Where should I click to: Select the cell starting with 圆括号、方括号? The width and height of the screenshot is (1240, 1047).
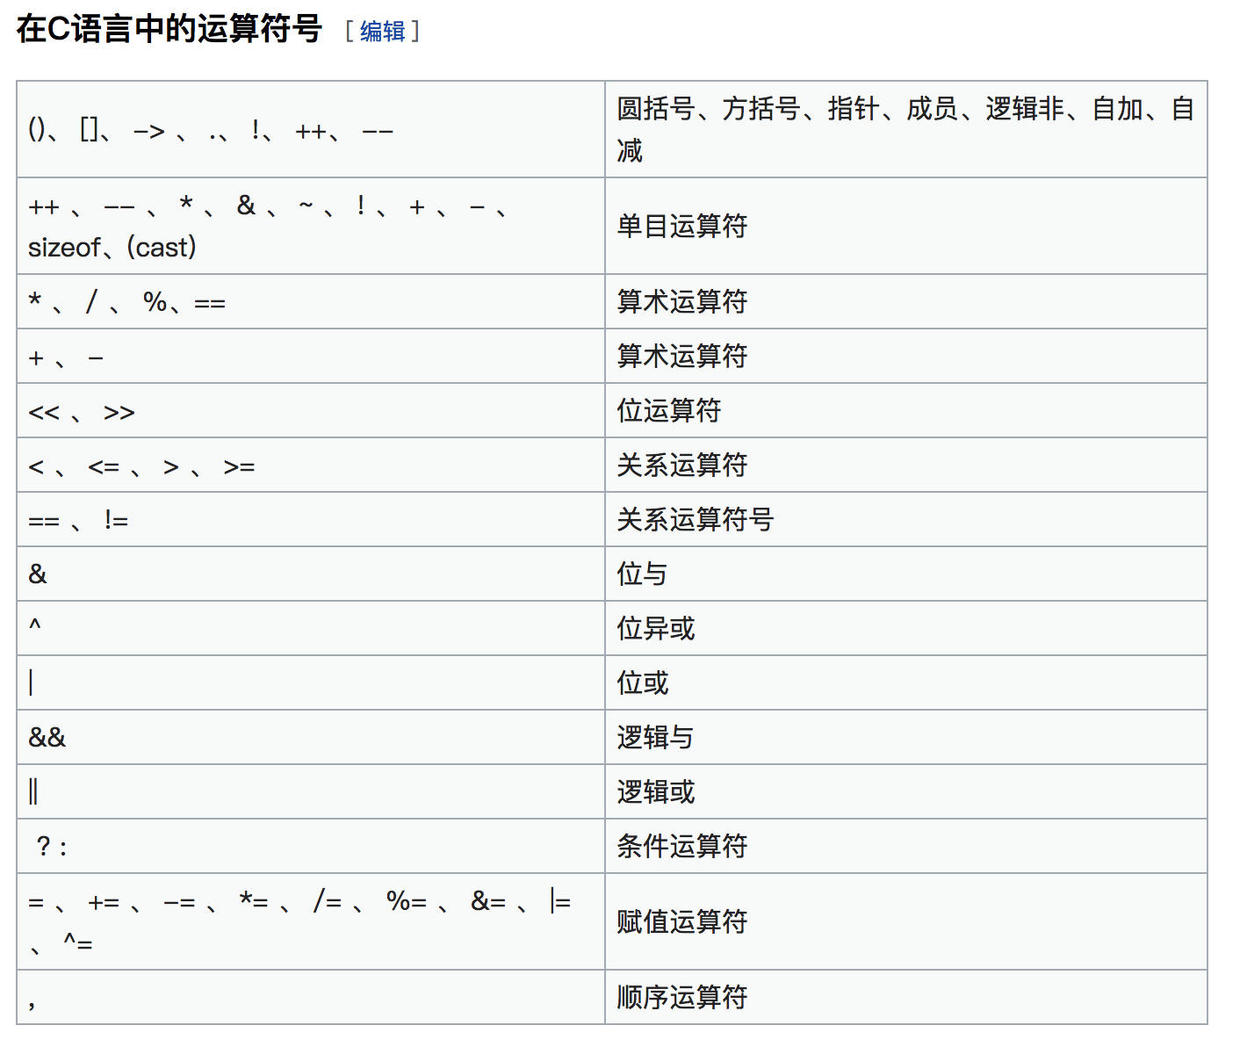pyautogui.click(x=905, y=129)
